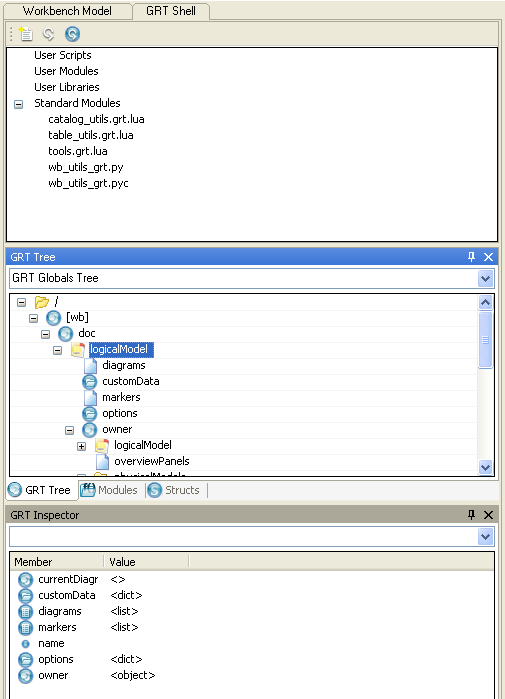Click the customData dict icon in tree

(90, 382)
